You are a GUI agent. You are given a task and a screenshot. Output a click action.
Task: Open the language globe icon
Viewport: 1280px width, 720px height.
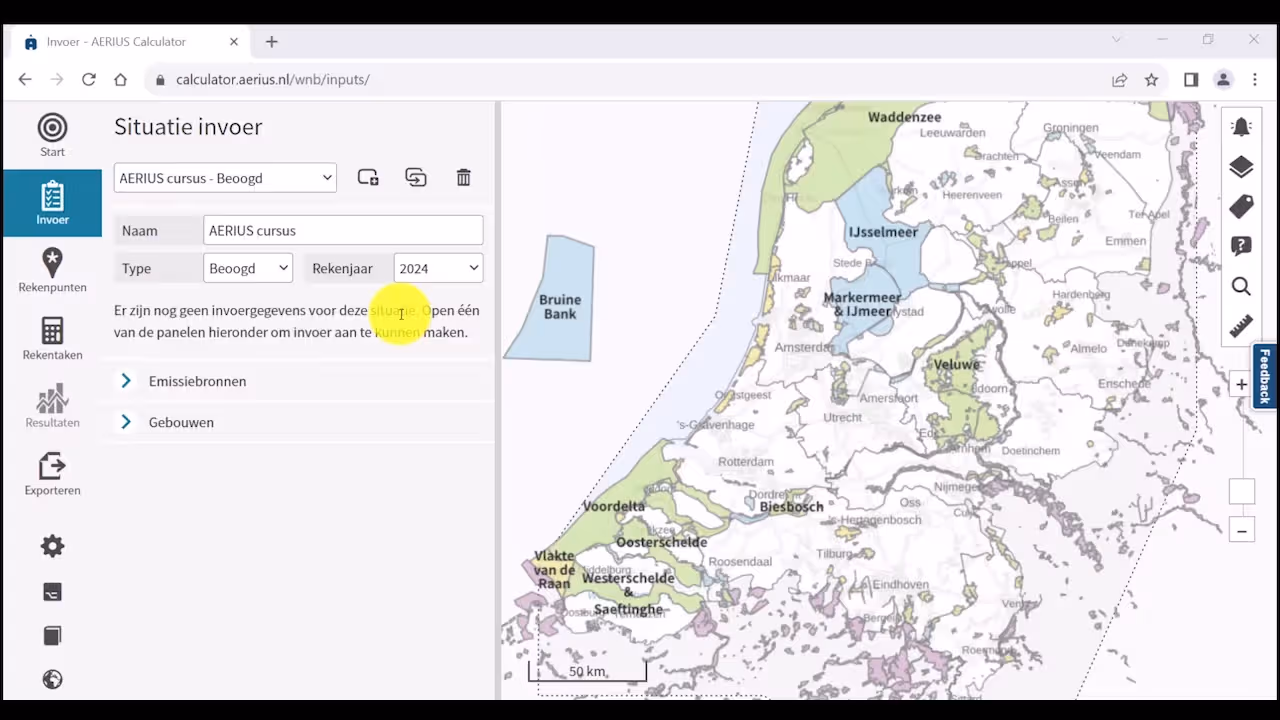52,680
